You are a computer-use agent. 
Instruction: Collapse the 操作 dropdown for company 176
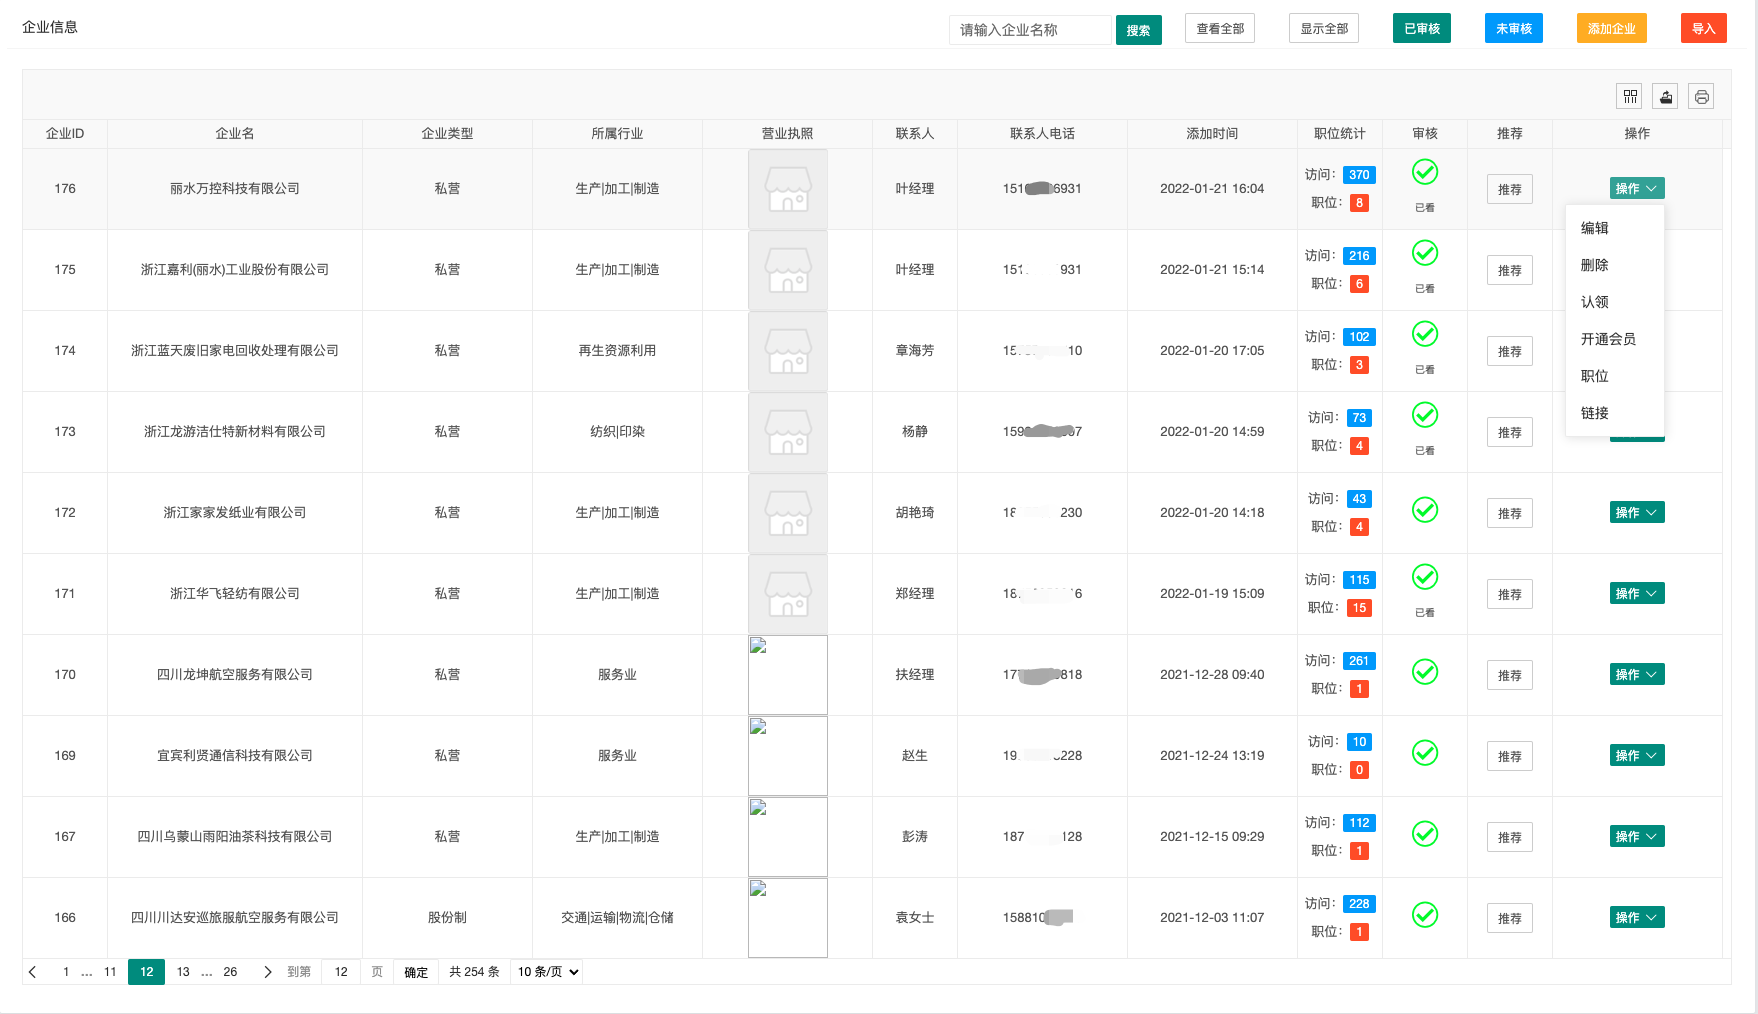[x=1637, y=188]
